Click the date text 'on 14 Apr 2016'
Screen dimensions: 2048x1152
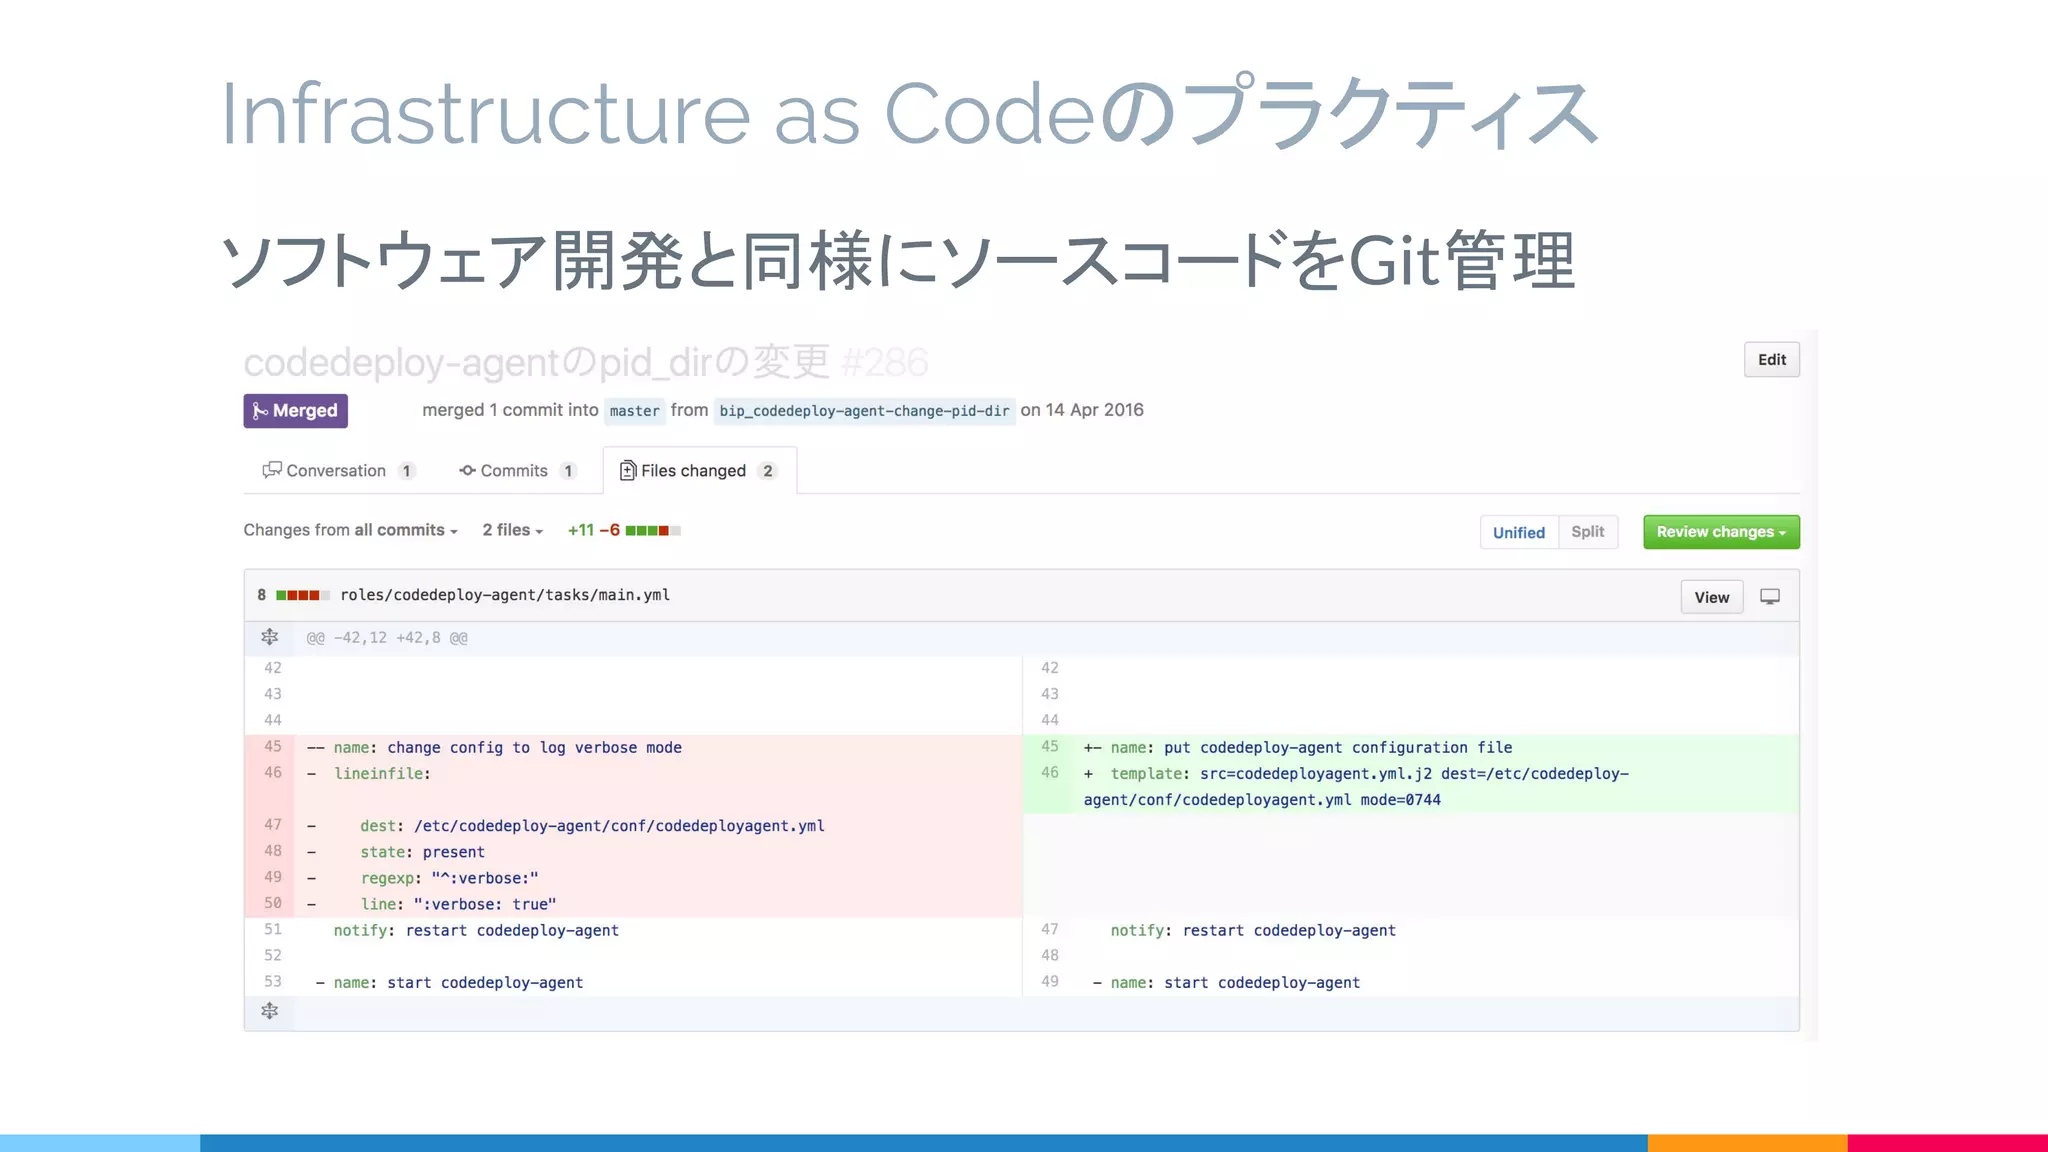pos(1082,410)
